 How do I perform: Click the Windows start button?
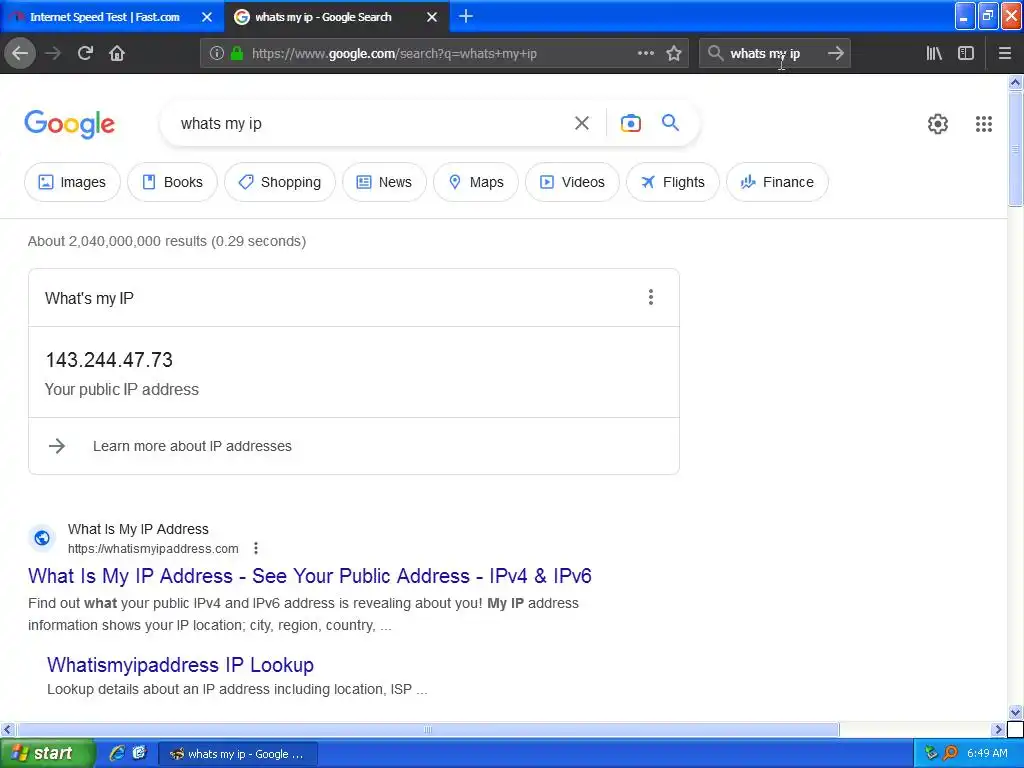(x=47, y=753)
